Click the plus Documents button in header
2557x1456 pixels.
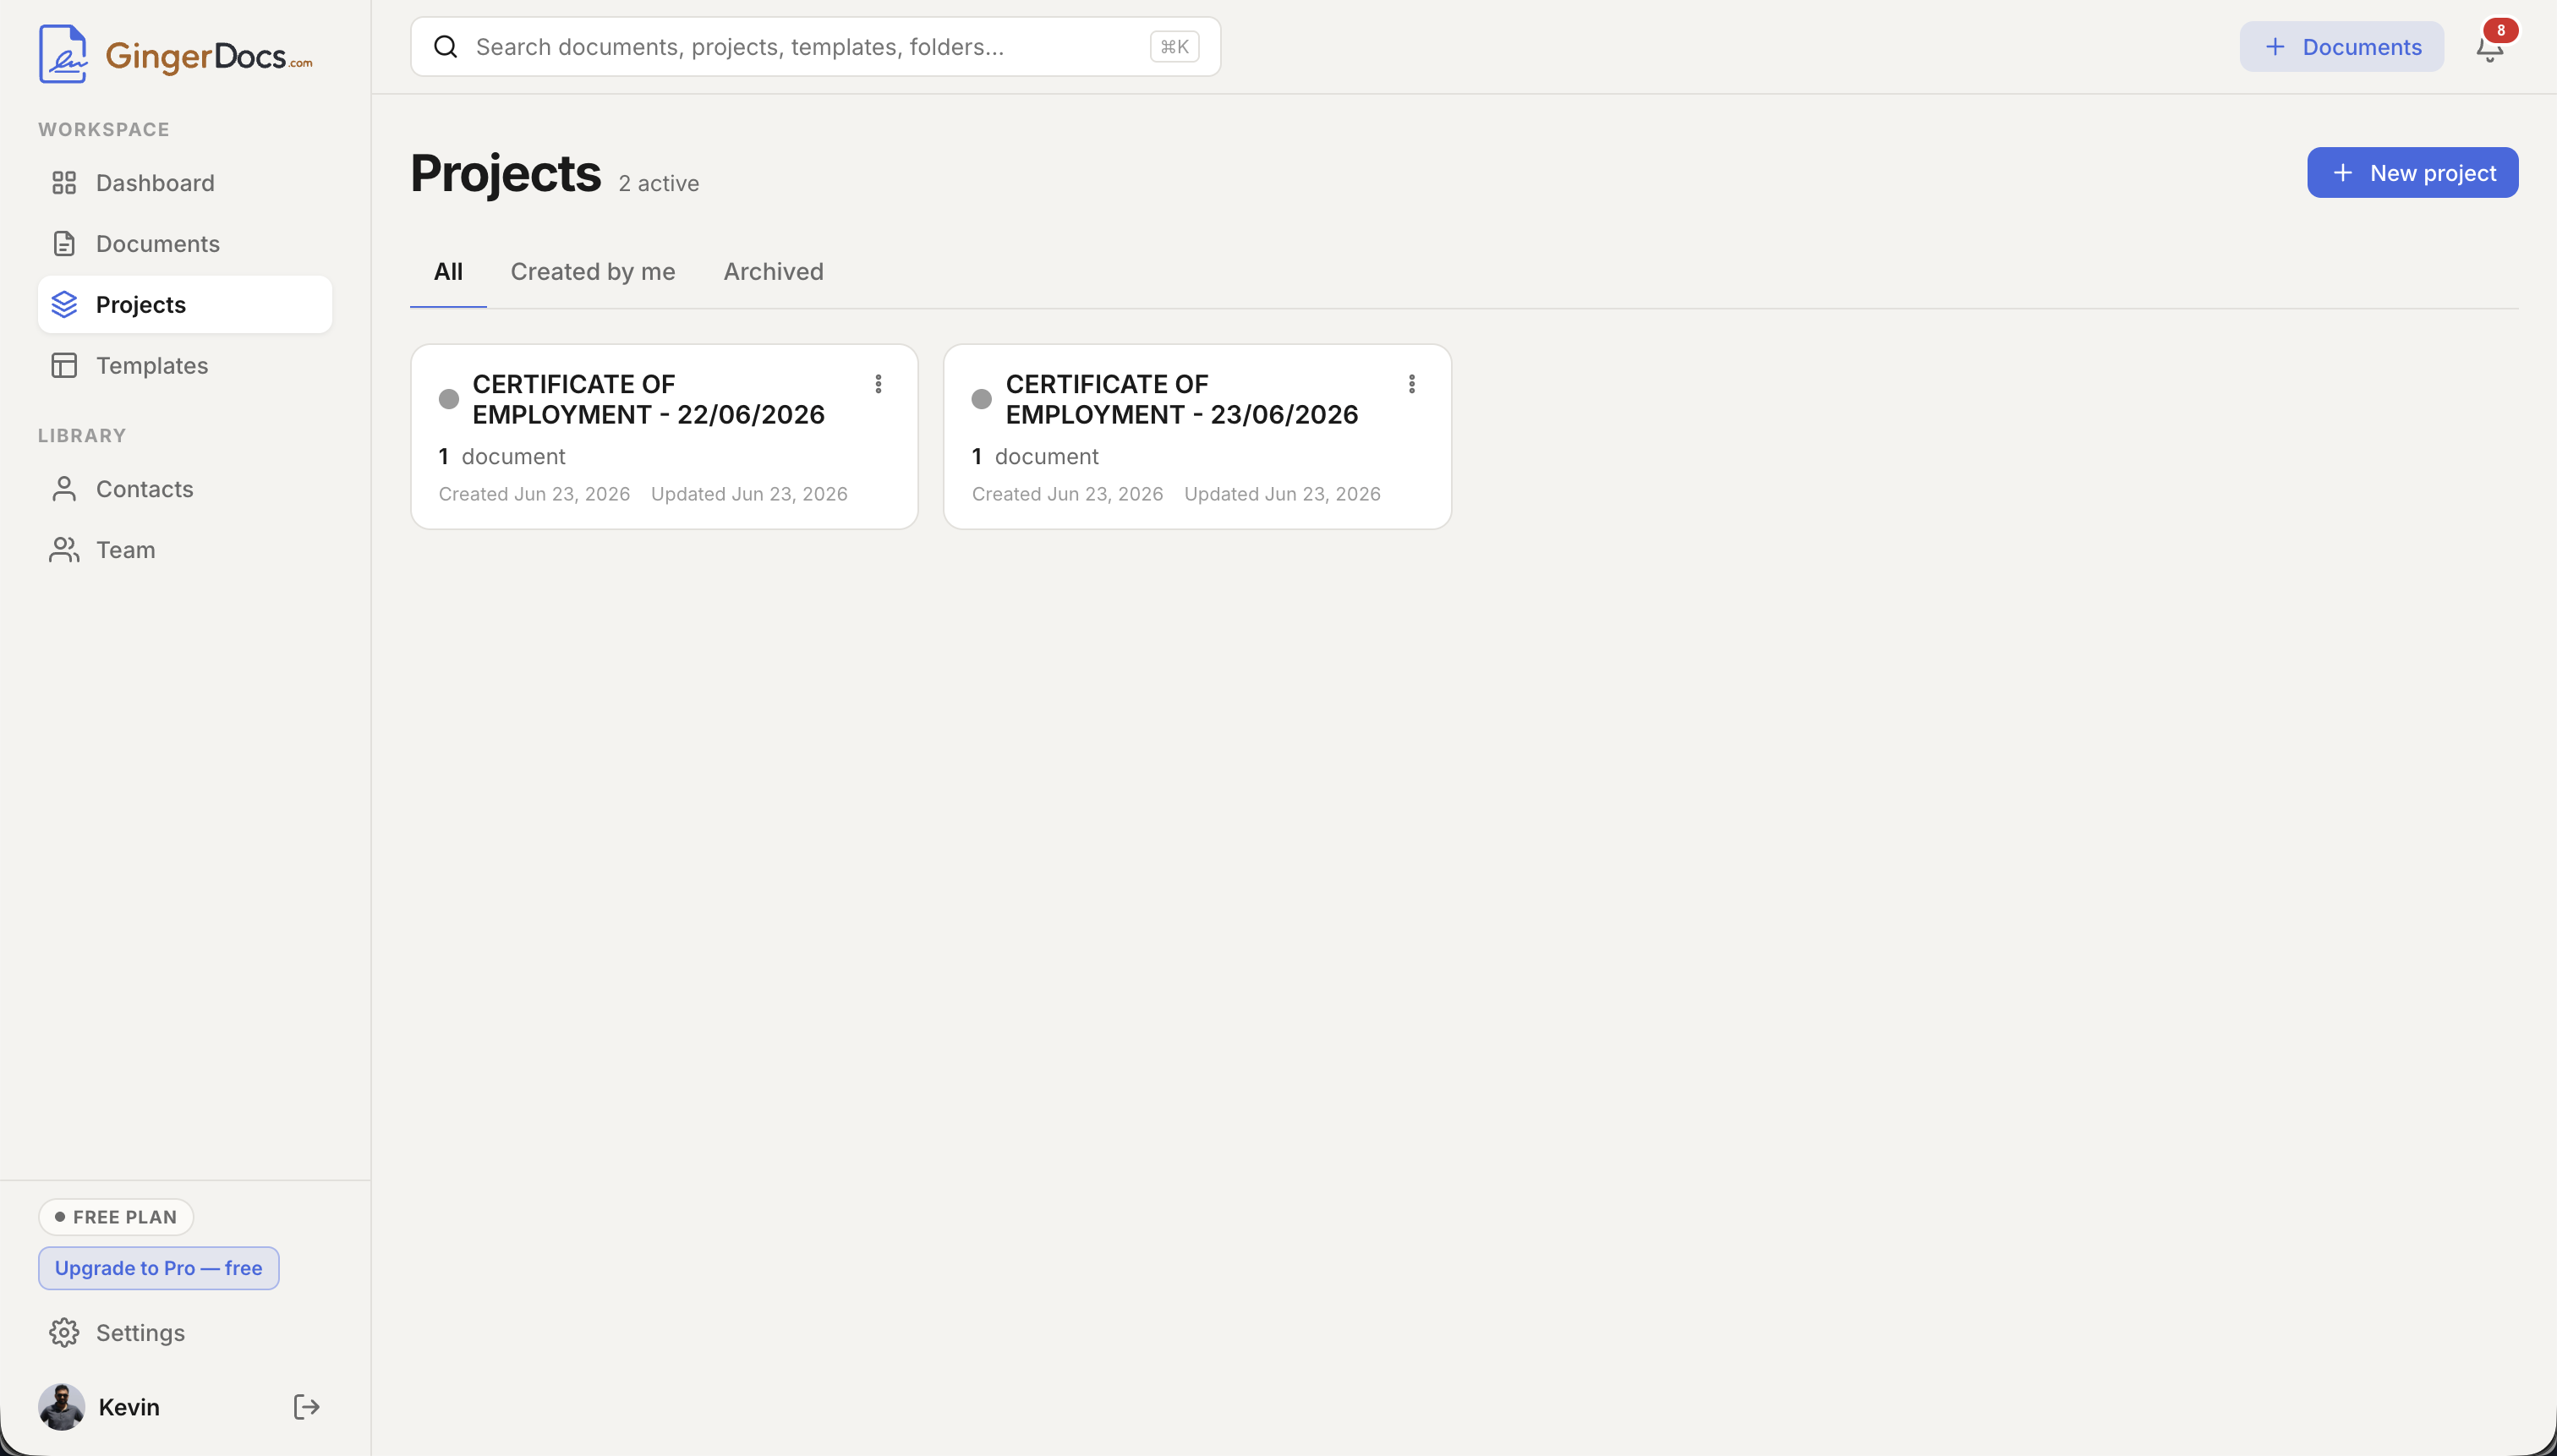(x=2341, y=47)
